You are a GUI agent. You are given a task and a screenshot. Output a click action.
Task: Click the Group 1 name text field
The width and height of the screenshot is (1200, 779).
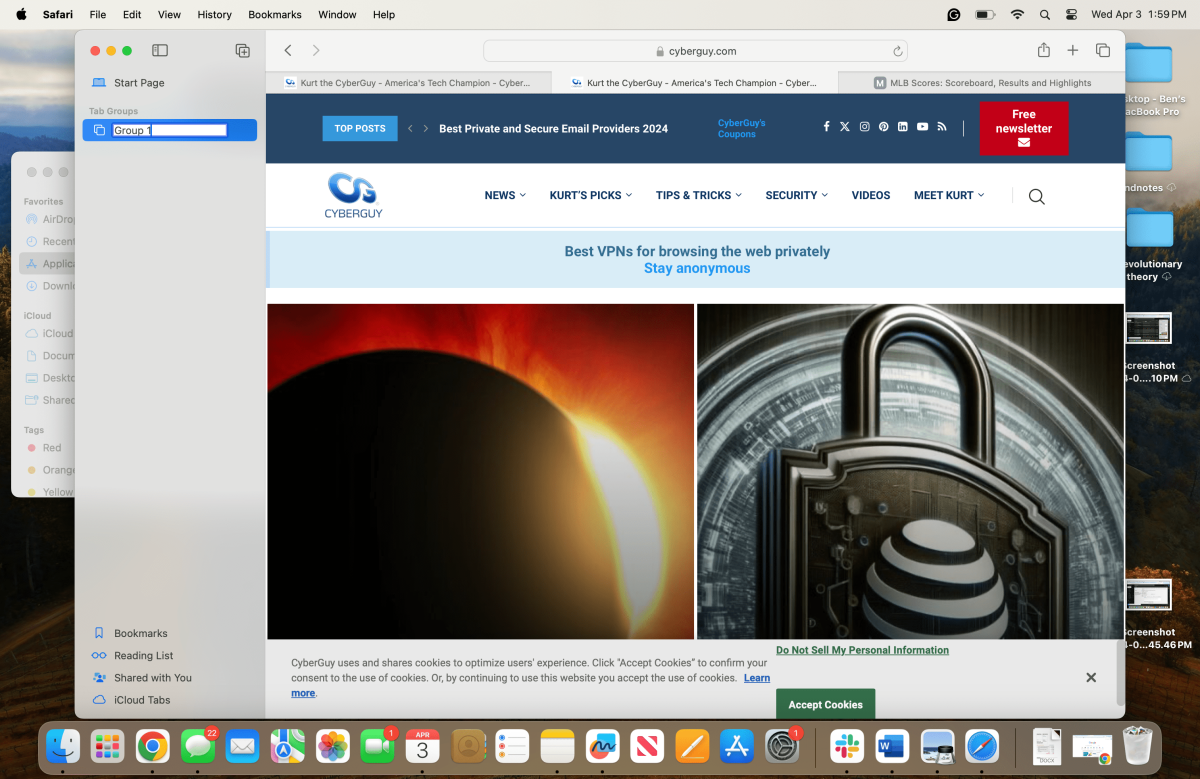click(169, 130)
